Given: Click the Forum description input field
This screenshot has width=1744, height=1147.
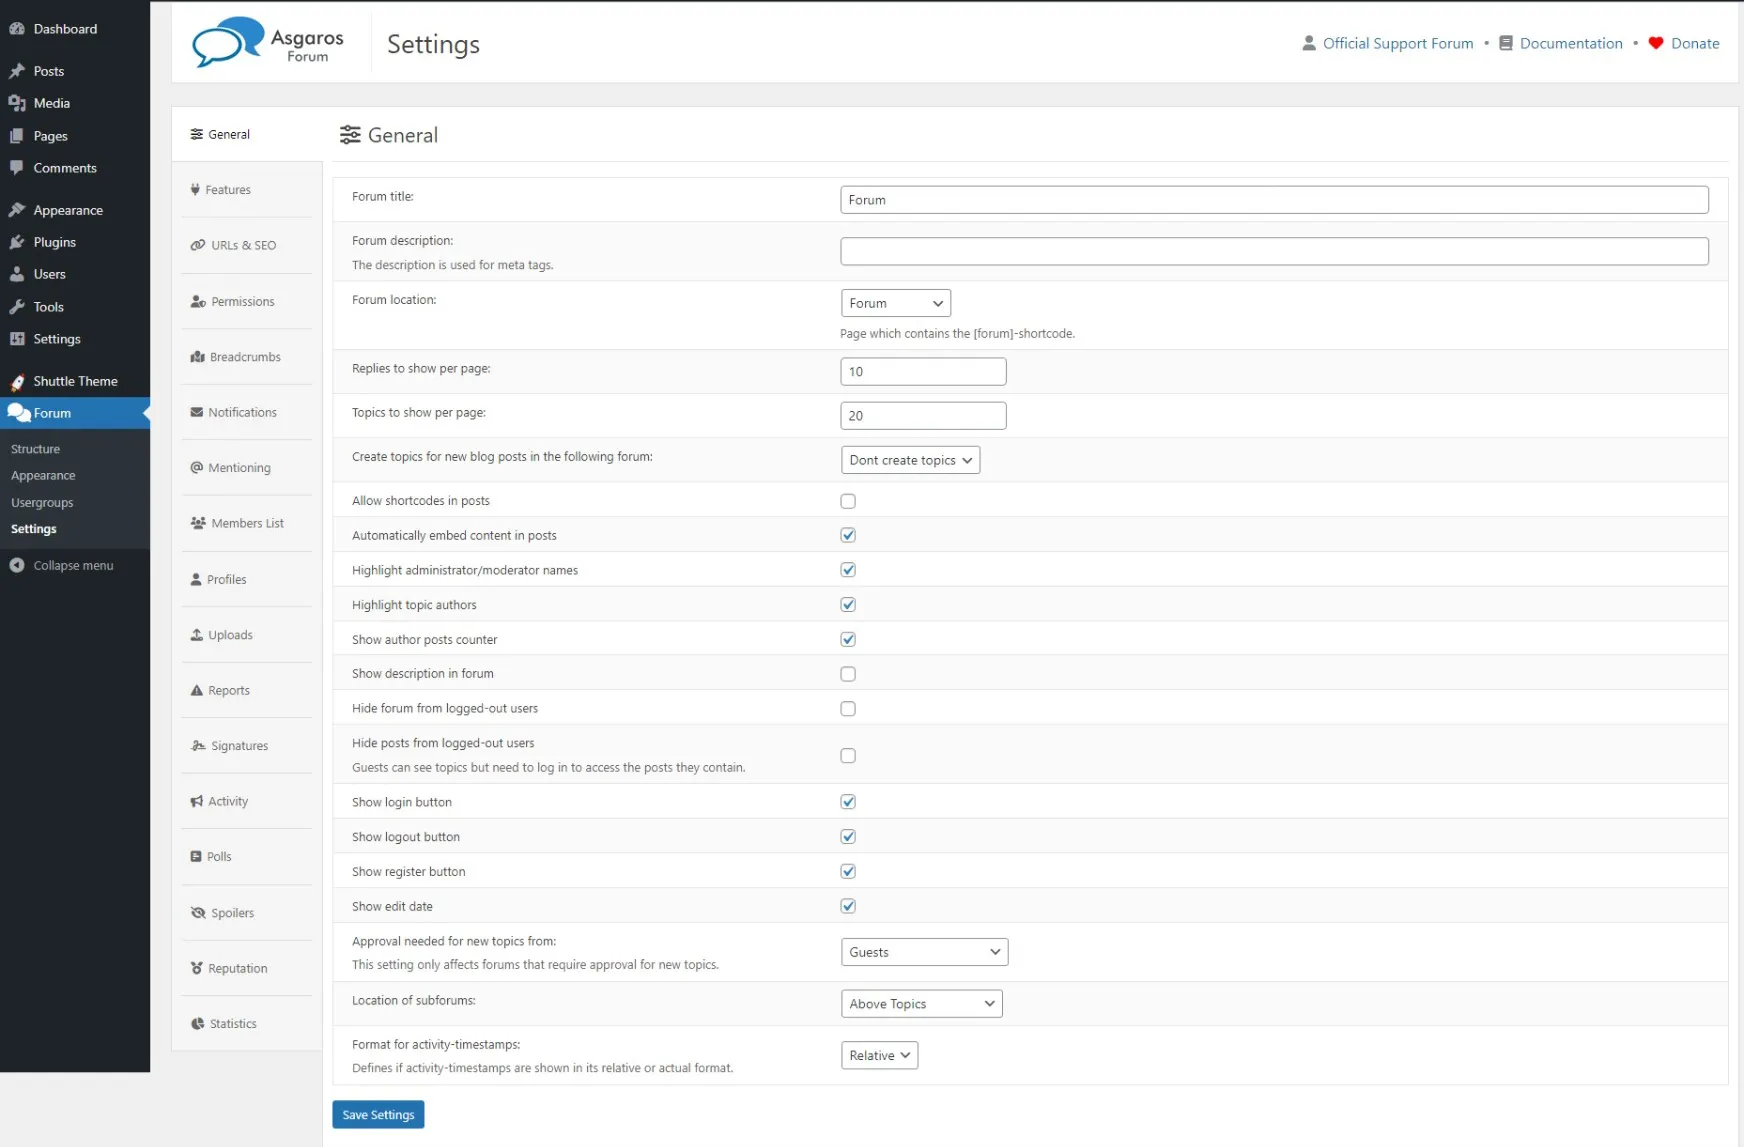Looking at the screenshot, I should (1273, 251).
